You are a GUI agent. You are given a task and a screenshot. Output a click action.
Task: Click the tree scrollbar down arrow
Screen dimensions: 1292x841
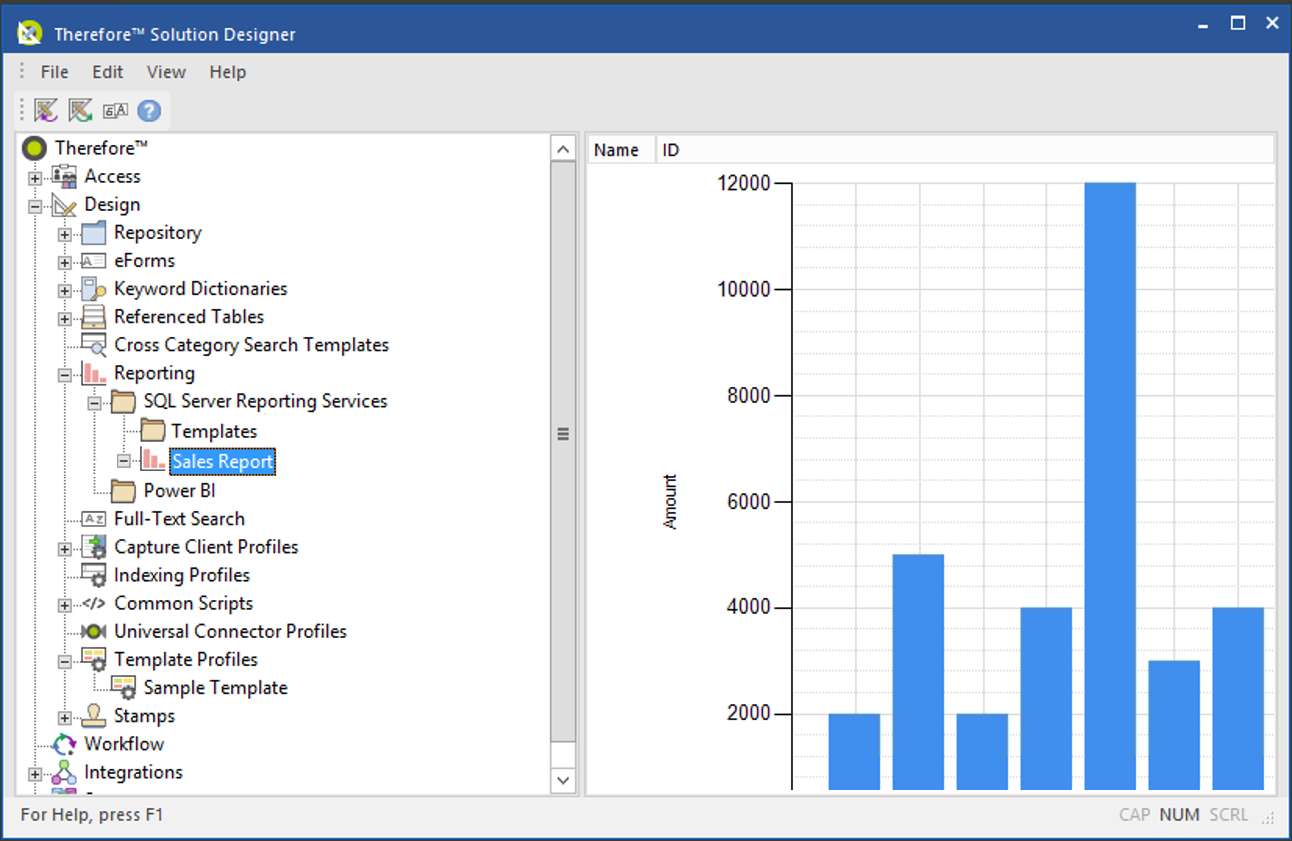click(563, 779)
